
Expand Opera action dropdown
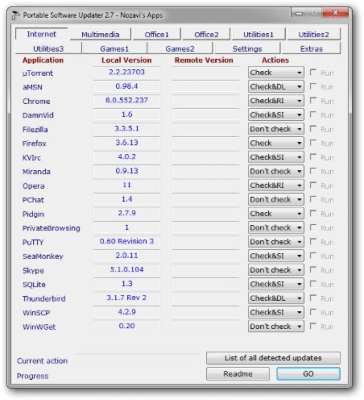pos(276,185)
